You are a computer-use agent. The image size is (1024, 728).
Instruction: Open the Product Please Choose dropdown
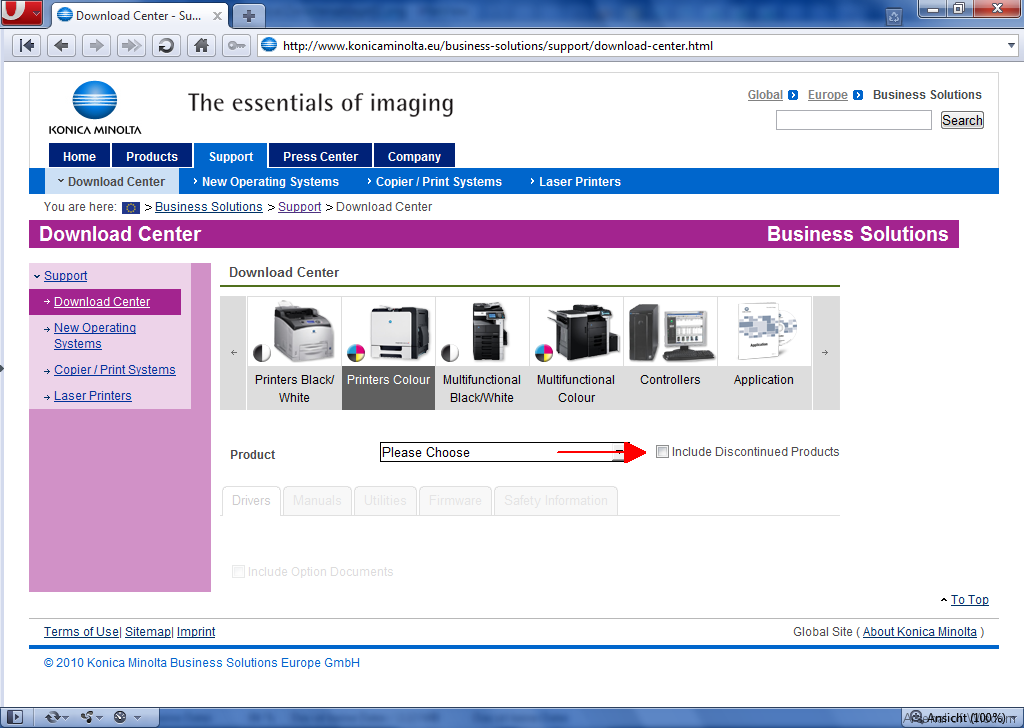click(x=503, y=452)
